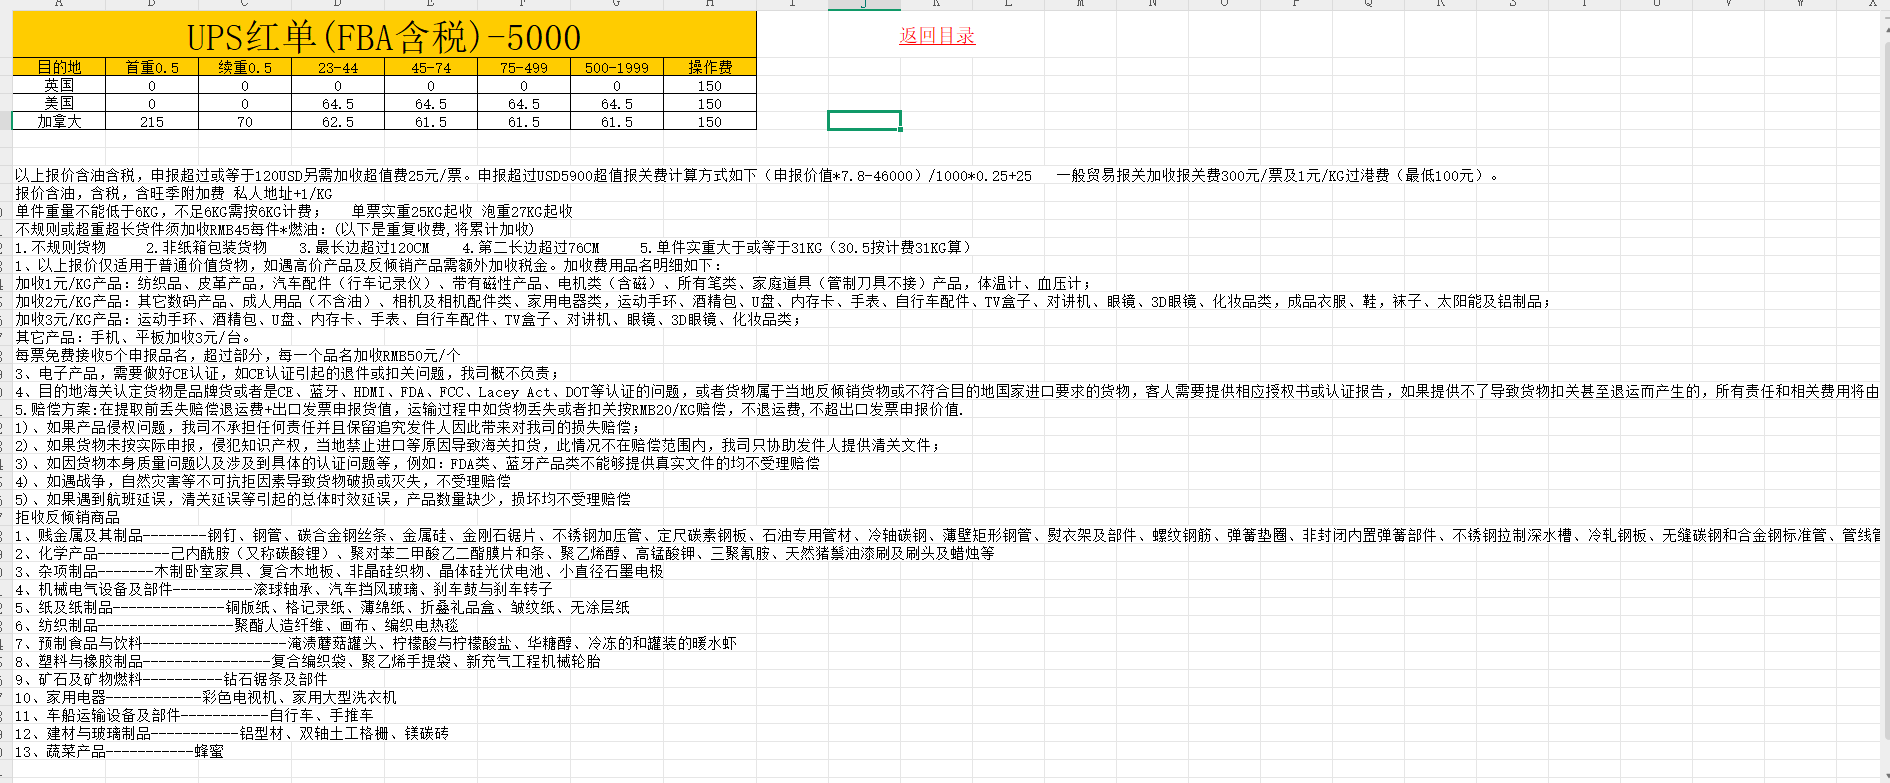Image resolution: width=1890 pixels, height=783 pixels.
Task: Select the 4)、如遇战争 line
Action: pos(263,482)
